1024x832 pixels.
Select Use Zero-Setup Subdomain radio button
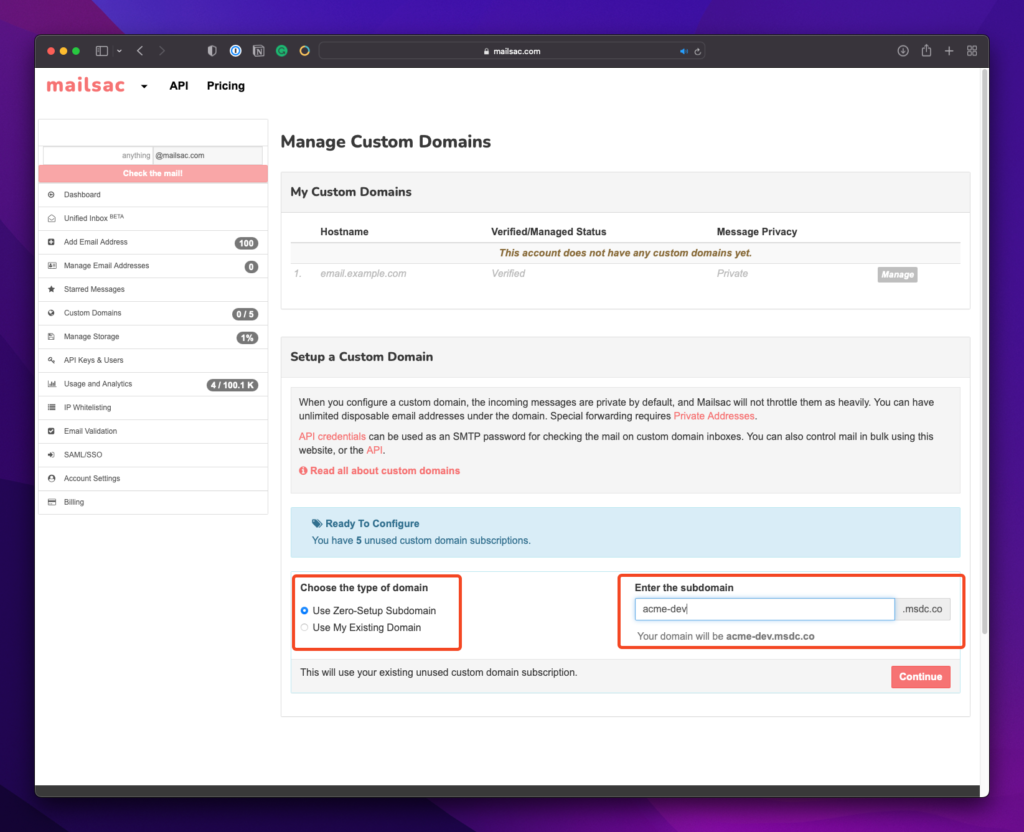pyautogui.click(x=304, y=611)
